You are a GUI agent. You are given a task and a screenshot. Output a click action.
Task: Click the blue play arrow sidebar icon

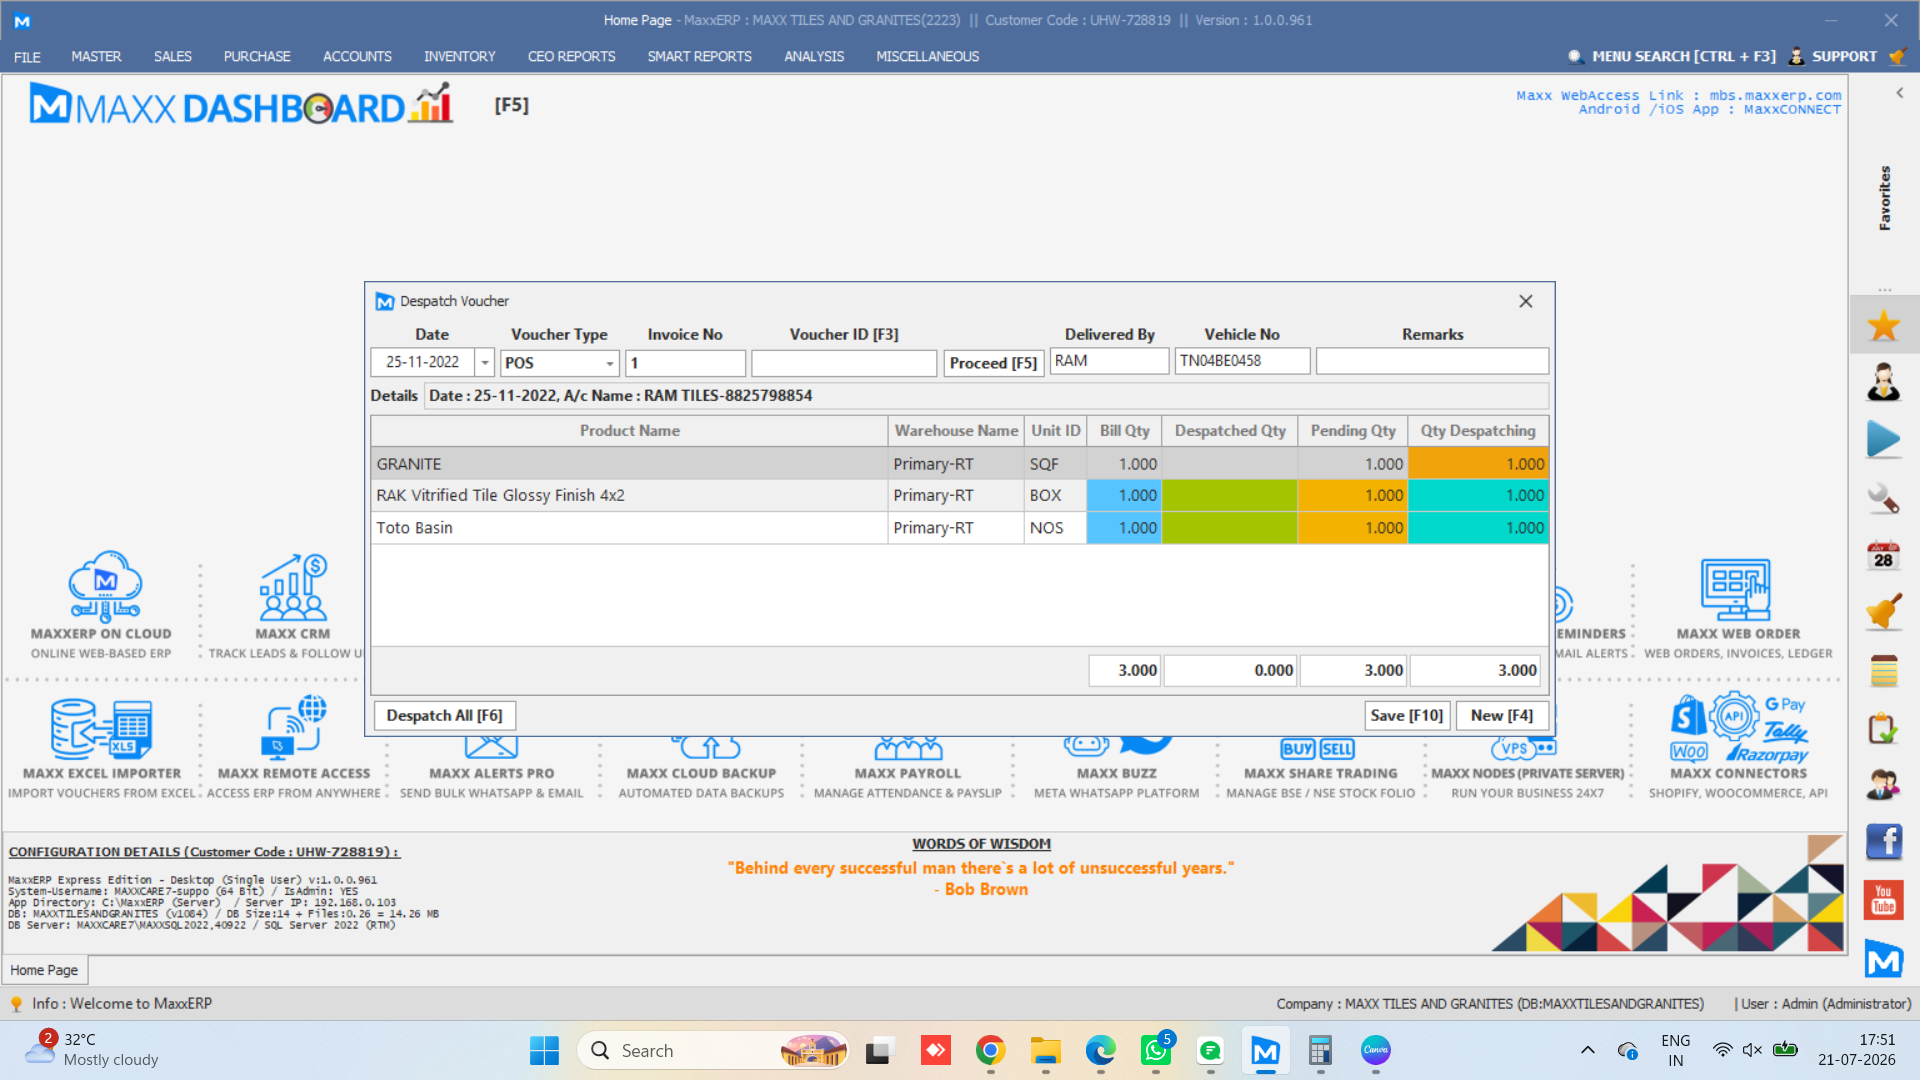point(1883,440)
